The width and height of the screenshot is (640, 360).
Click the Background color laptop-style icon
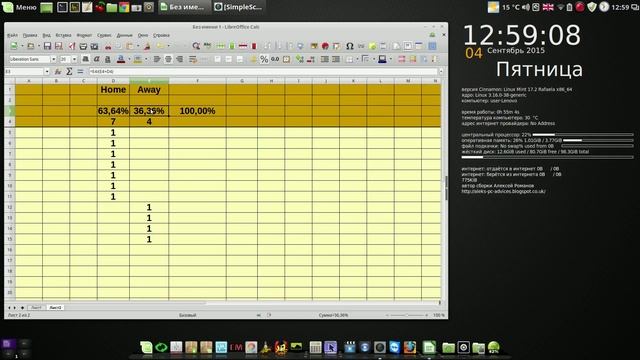click(382, 60)
